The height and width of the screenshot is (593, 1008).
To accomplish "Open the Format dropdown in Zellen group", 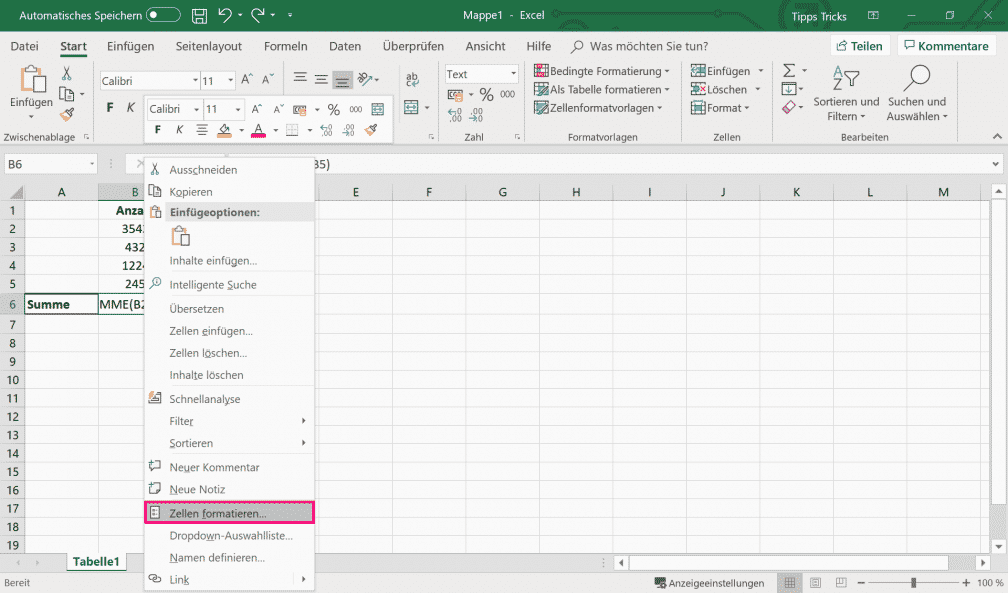I will pos(720,108).
